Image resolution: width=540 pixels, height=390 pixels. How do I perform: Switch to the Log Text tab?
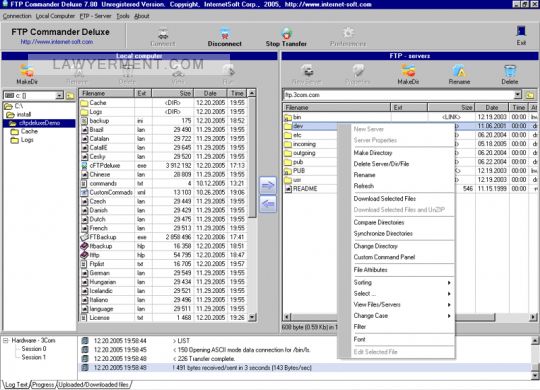point(16,384)
